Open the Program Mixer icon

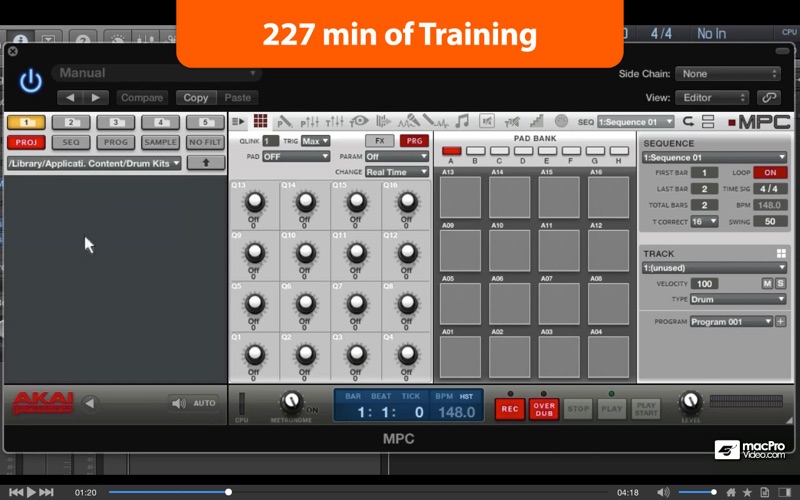pyautogui.click(x=310, y=121)
